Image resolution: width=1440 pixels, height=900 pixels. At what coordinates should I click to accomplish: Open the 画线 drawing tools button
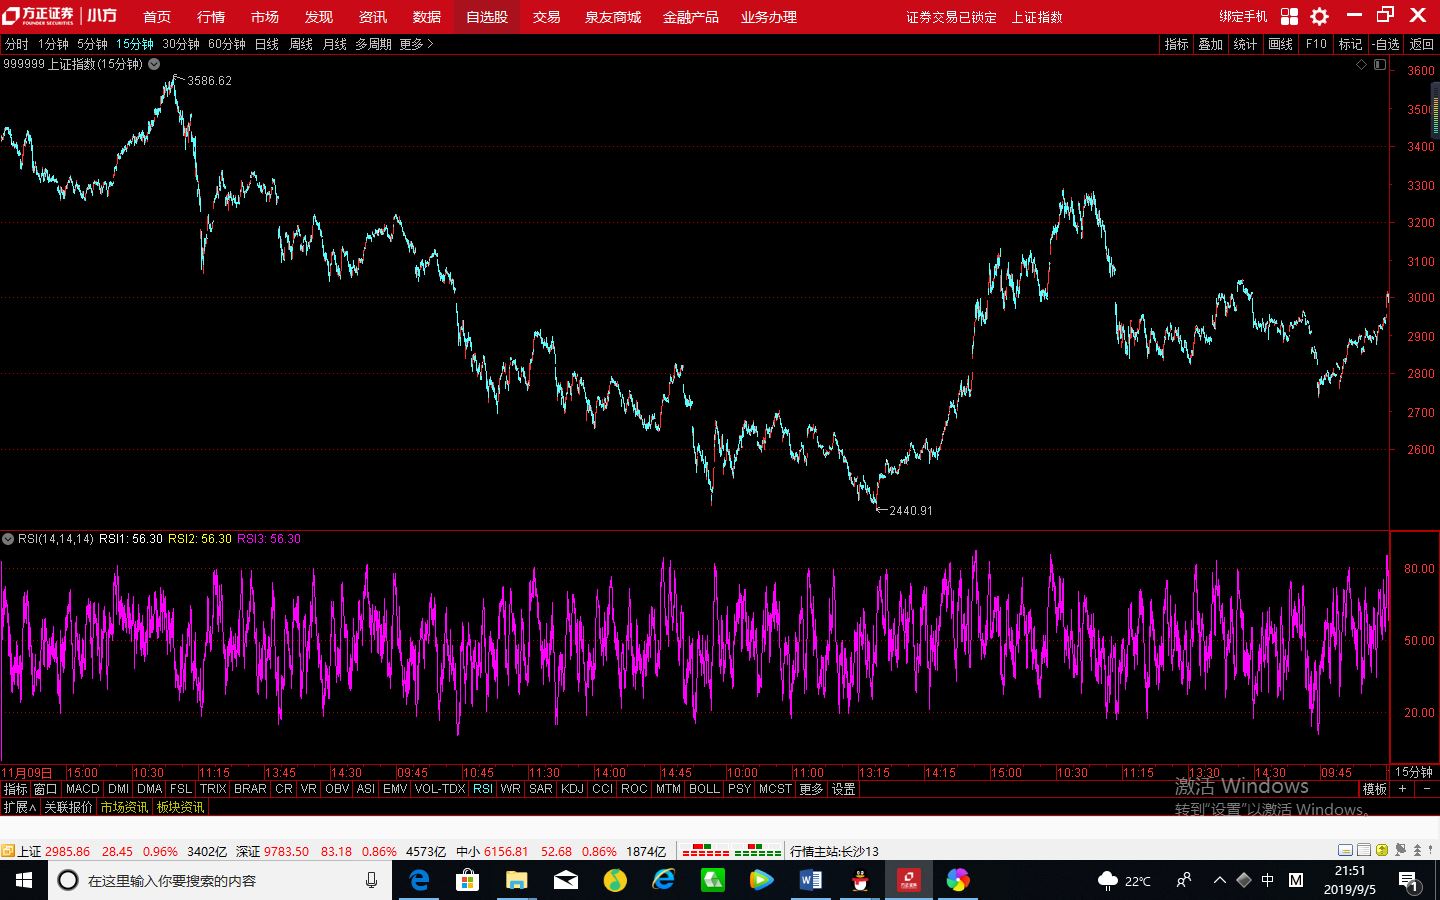pyautogui.click(x=1281, y=44)
